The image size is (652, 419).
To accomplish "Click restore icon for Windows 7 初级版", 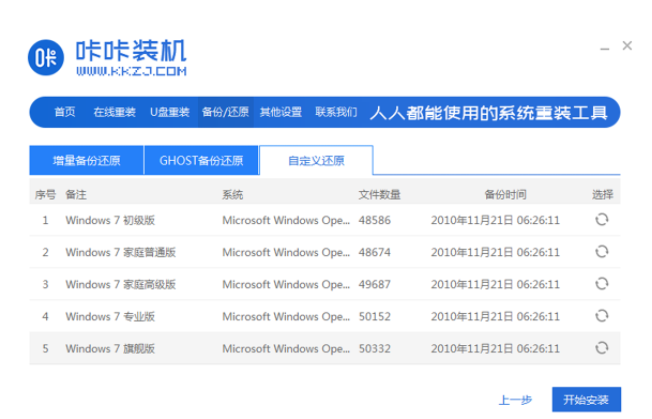I will click(x=601, y=219).
